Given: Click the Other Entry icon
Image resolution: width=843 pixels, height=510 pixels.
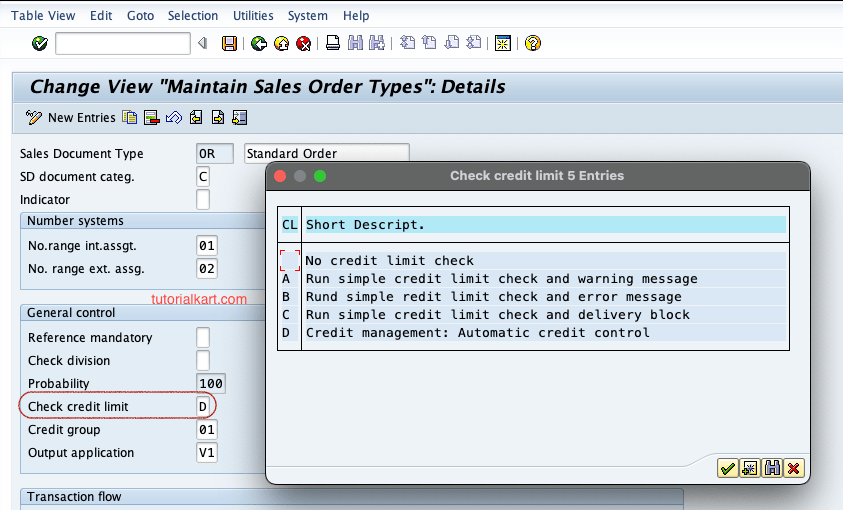Looking at the screenshot, I should coord(239,117).
